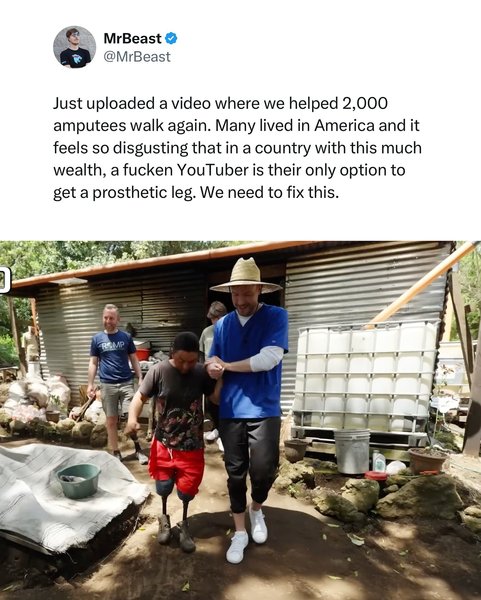
Task: Select the green basin on the tarp
Action: click(x=79, y=481)
